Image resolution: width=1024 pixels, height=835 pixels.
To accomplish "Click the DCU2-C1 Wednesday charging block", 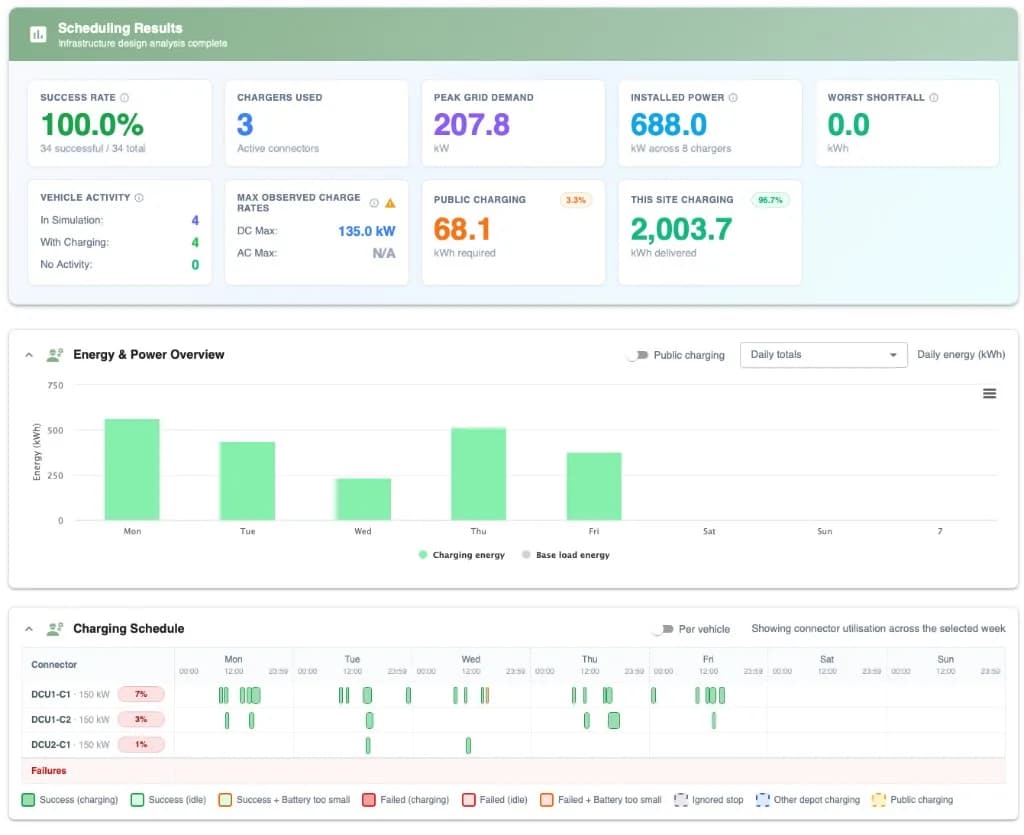I will click(x=468, y=745).
